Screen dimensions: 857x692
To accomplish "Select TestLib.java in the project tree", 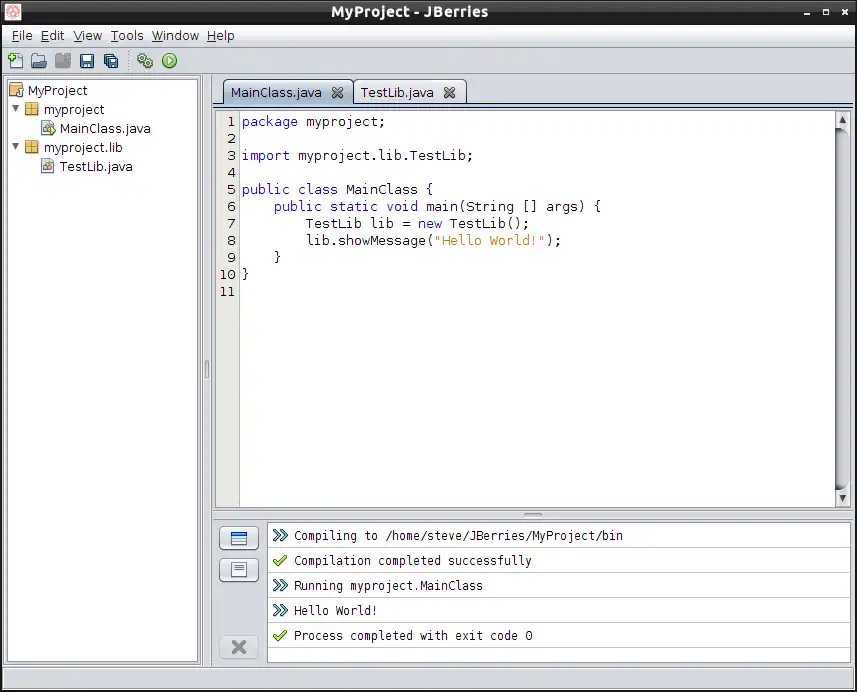I will (x=95, y=166).
